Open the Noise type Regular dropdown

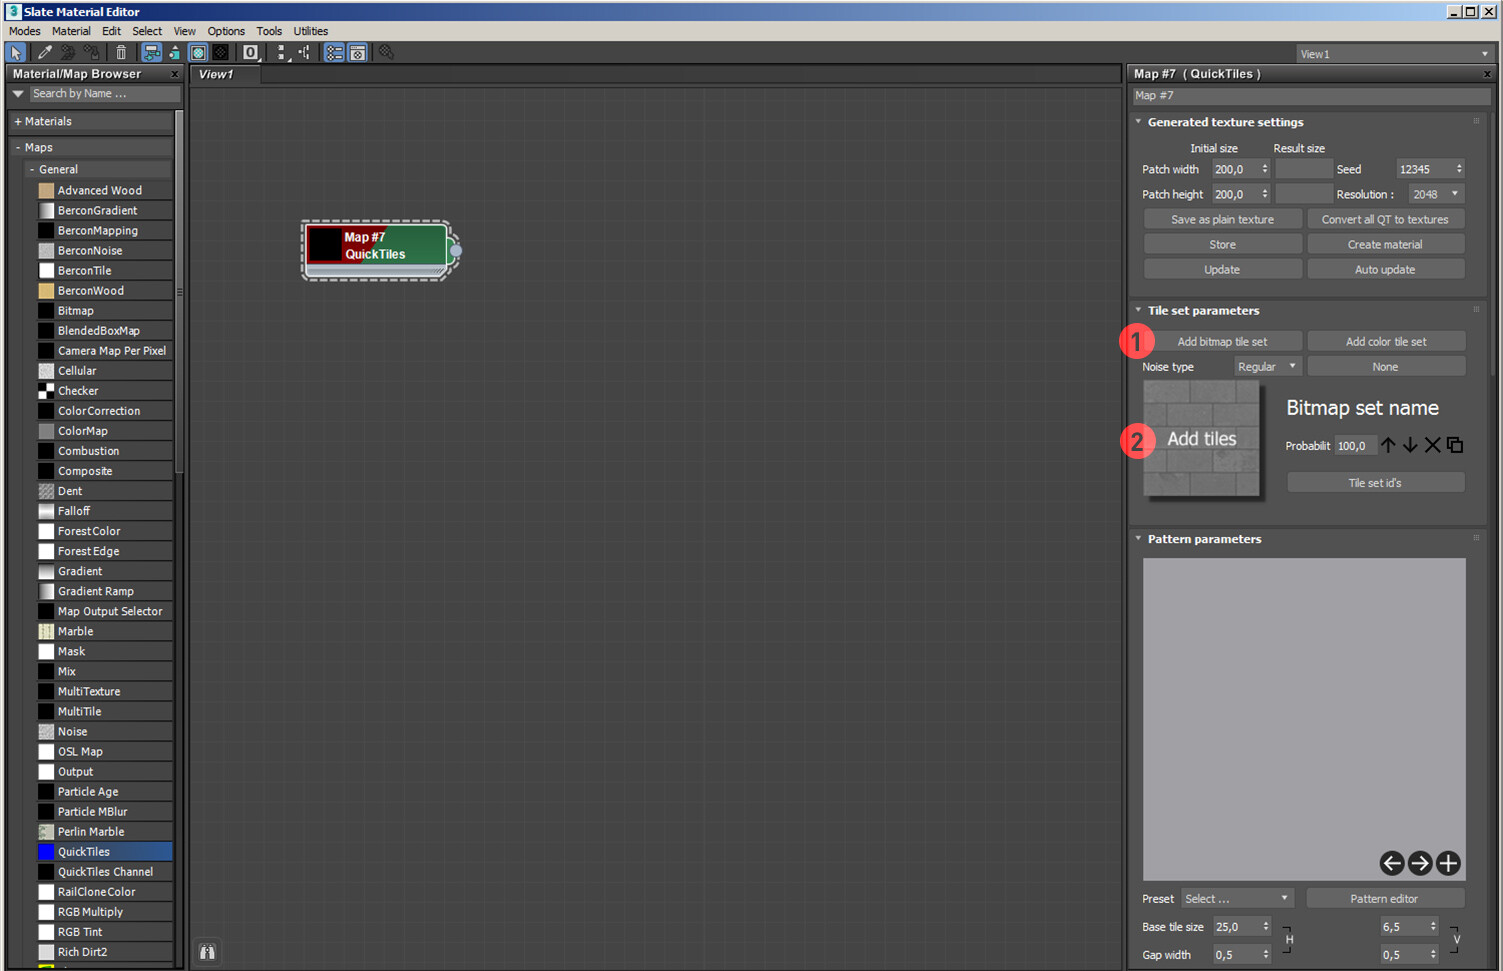[x=1267, y=367]
